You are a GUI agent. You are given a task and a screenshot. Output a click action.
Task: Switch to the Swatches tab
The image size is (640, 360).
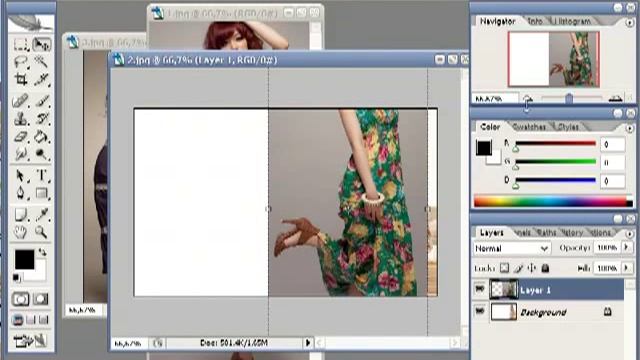(529, 127)
